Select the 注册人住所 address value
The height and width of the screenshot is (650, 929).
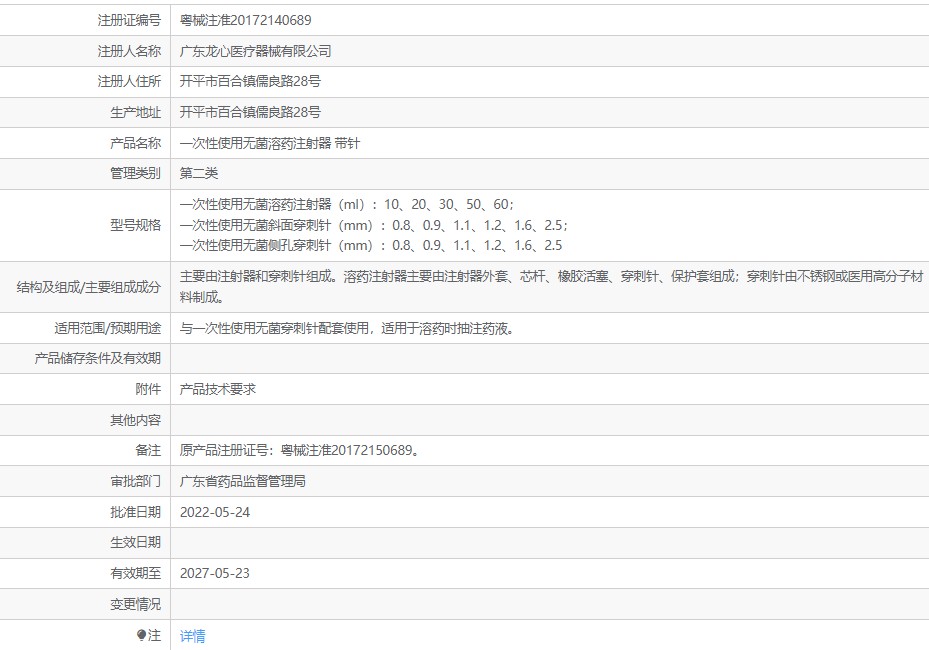tap(250, 81)
